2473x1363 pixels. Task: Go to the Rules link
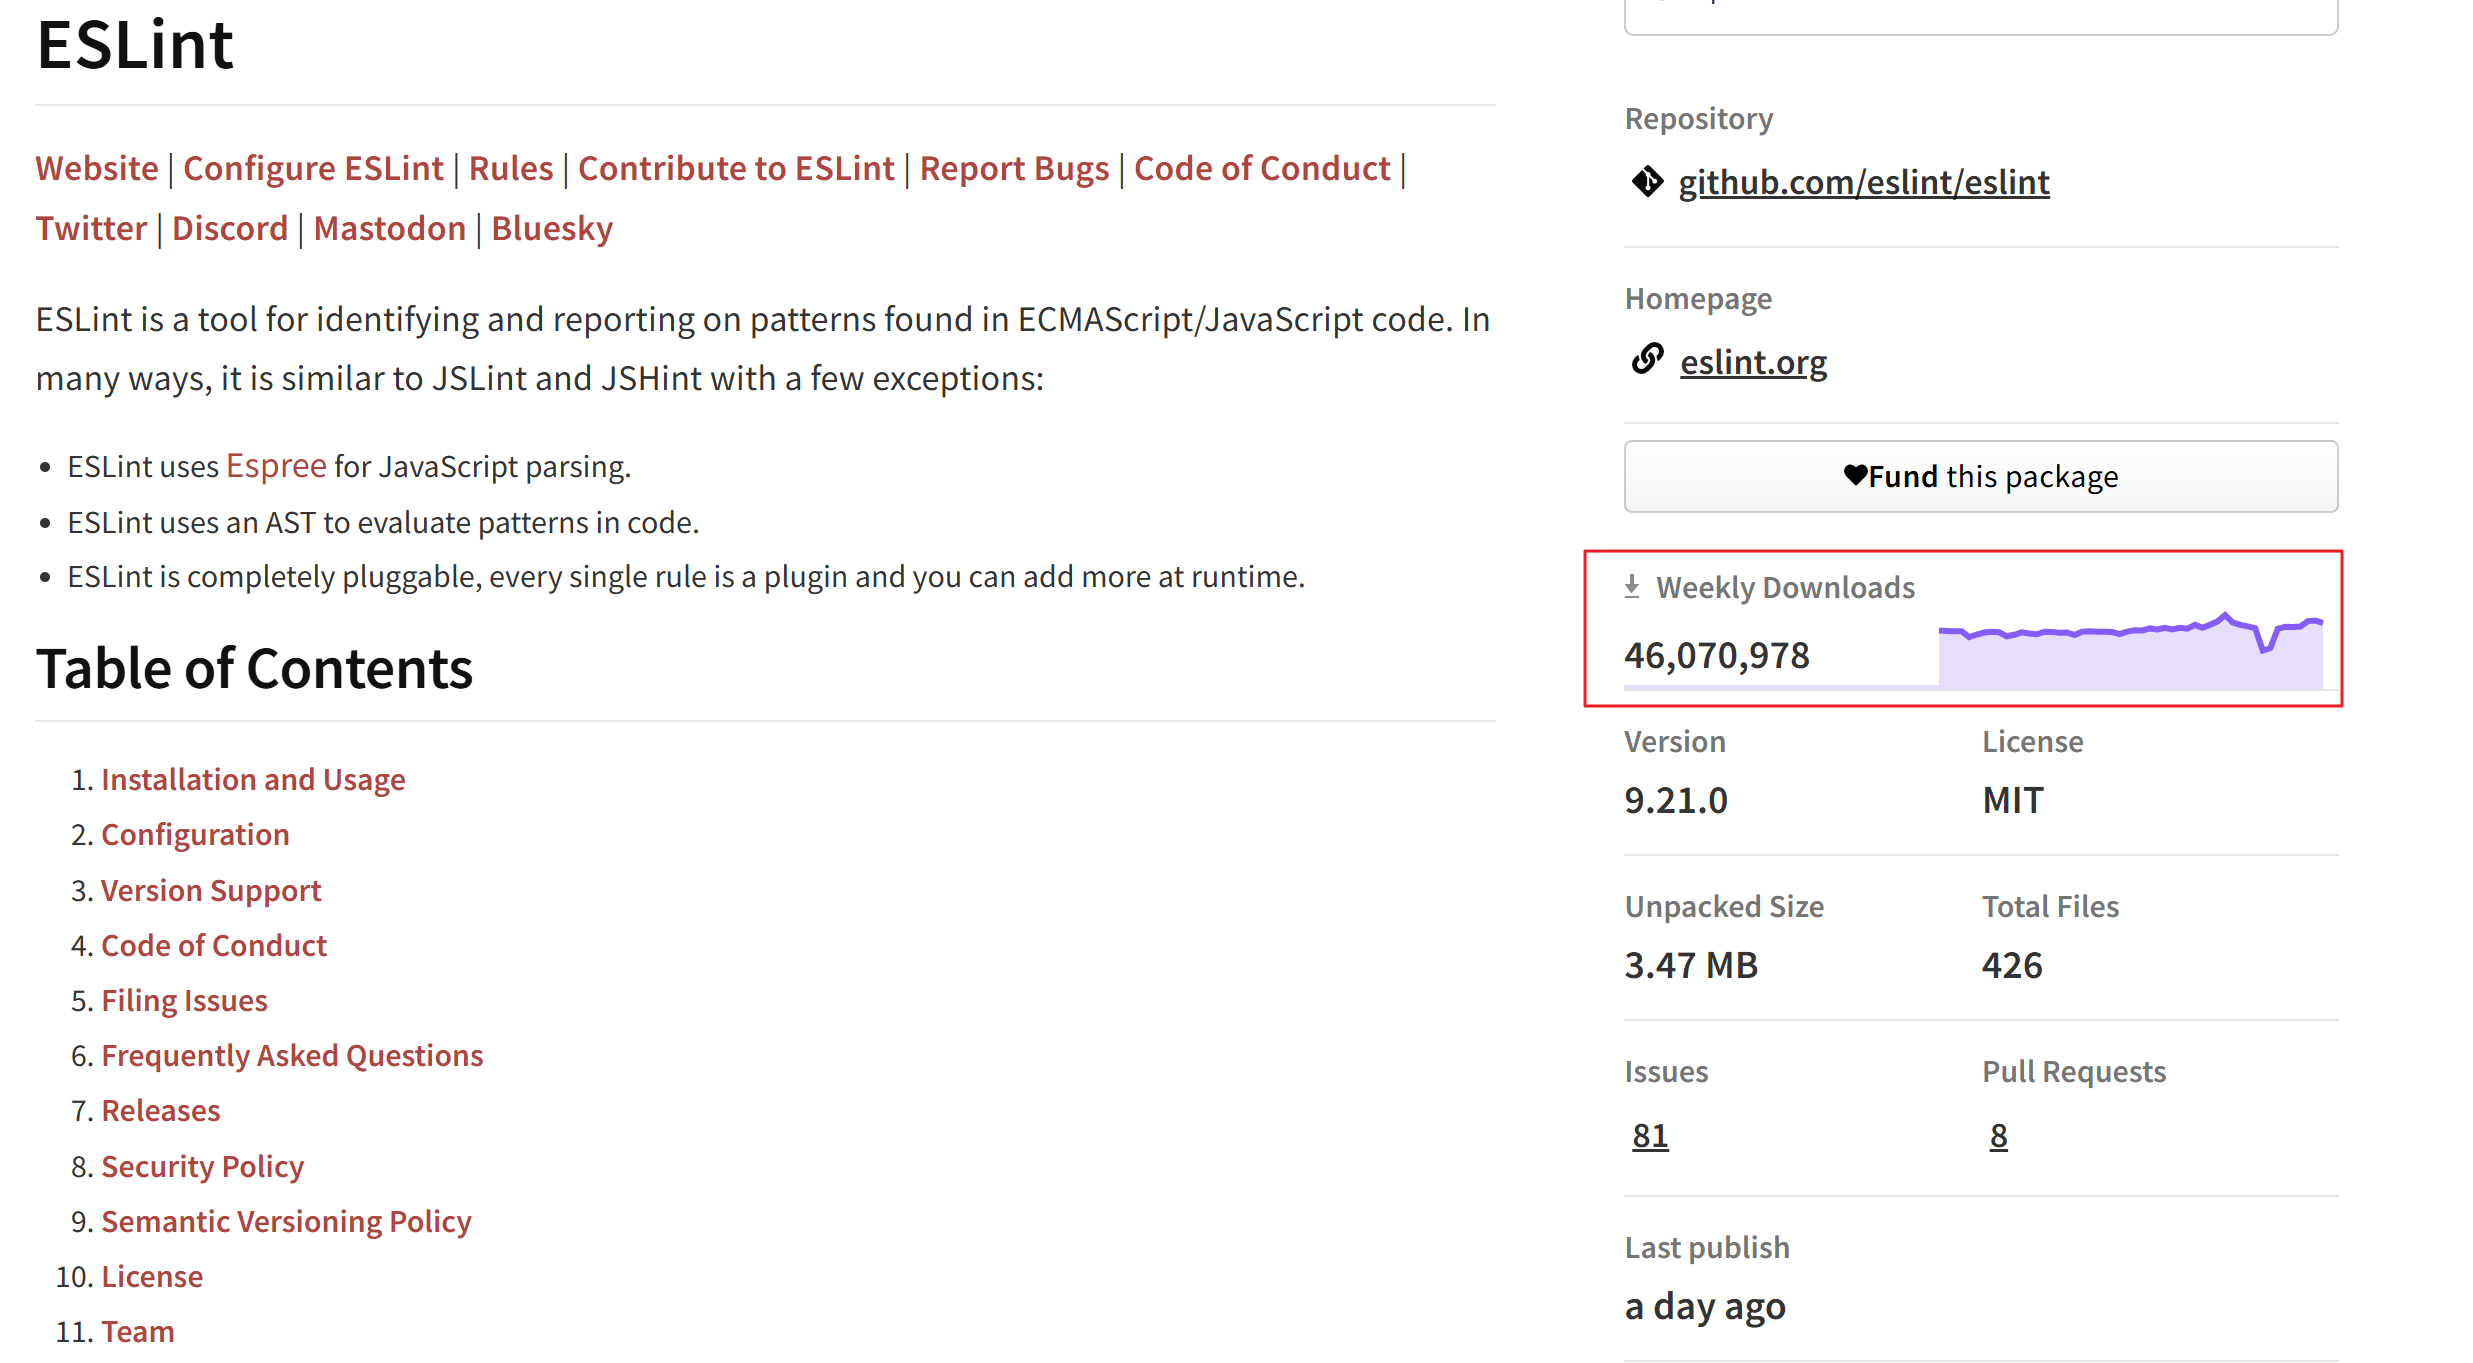pos(511,168)
